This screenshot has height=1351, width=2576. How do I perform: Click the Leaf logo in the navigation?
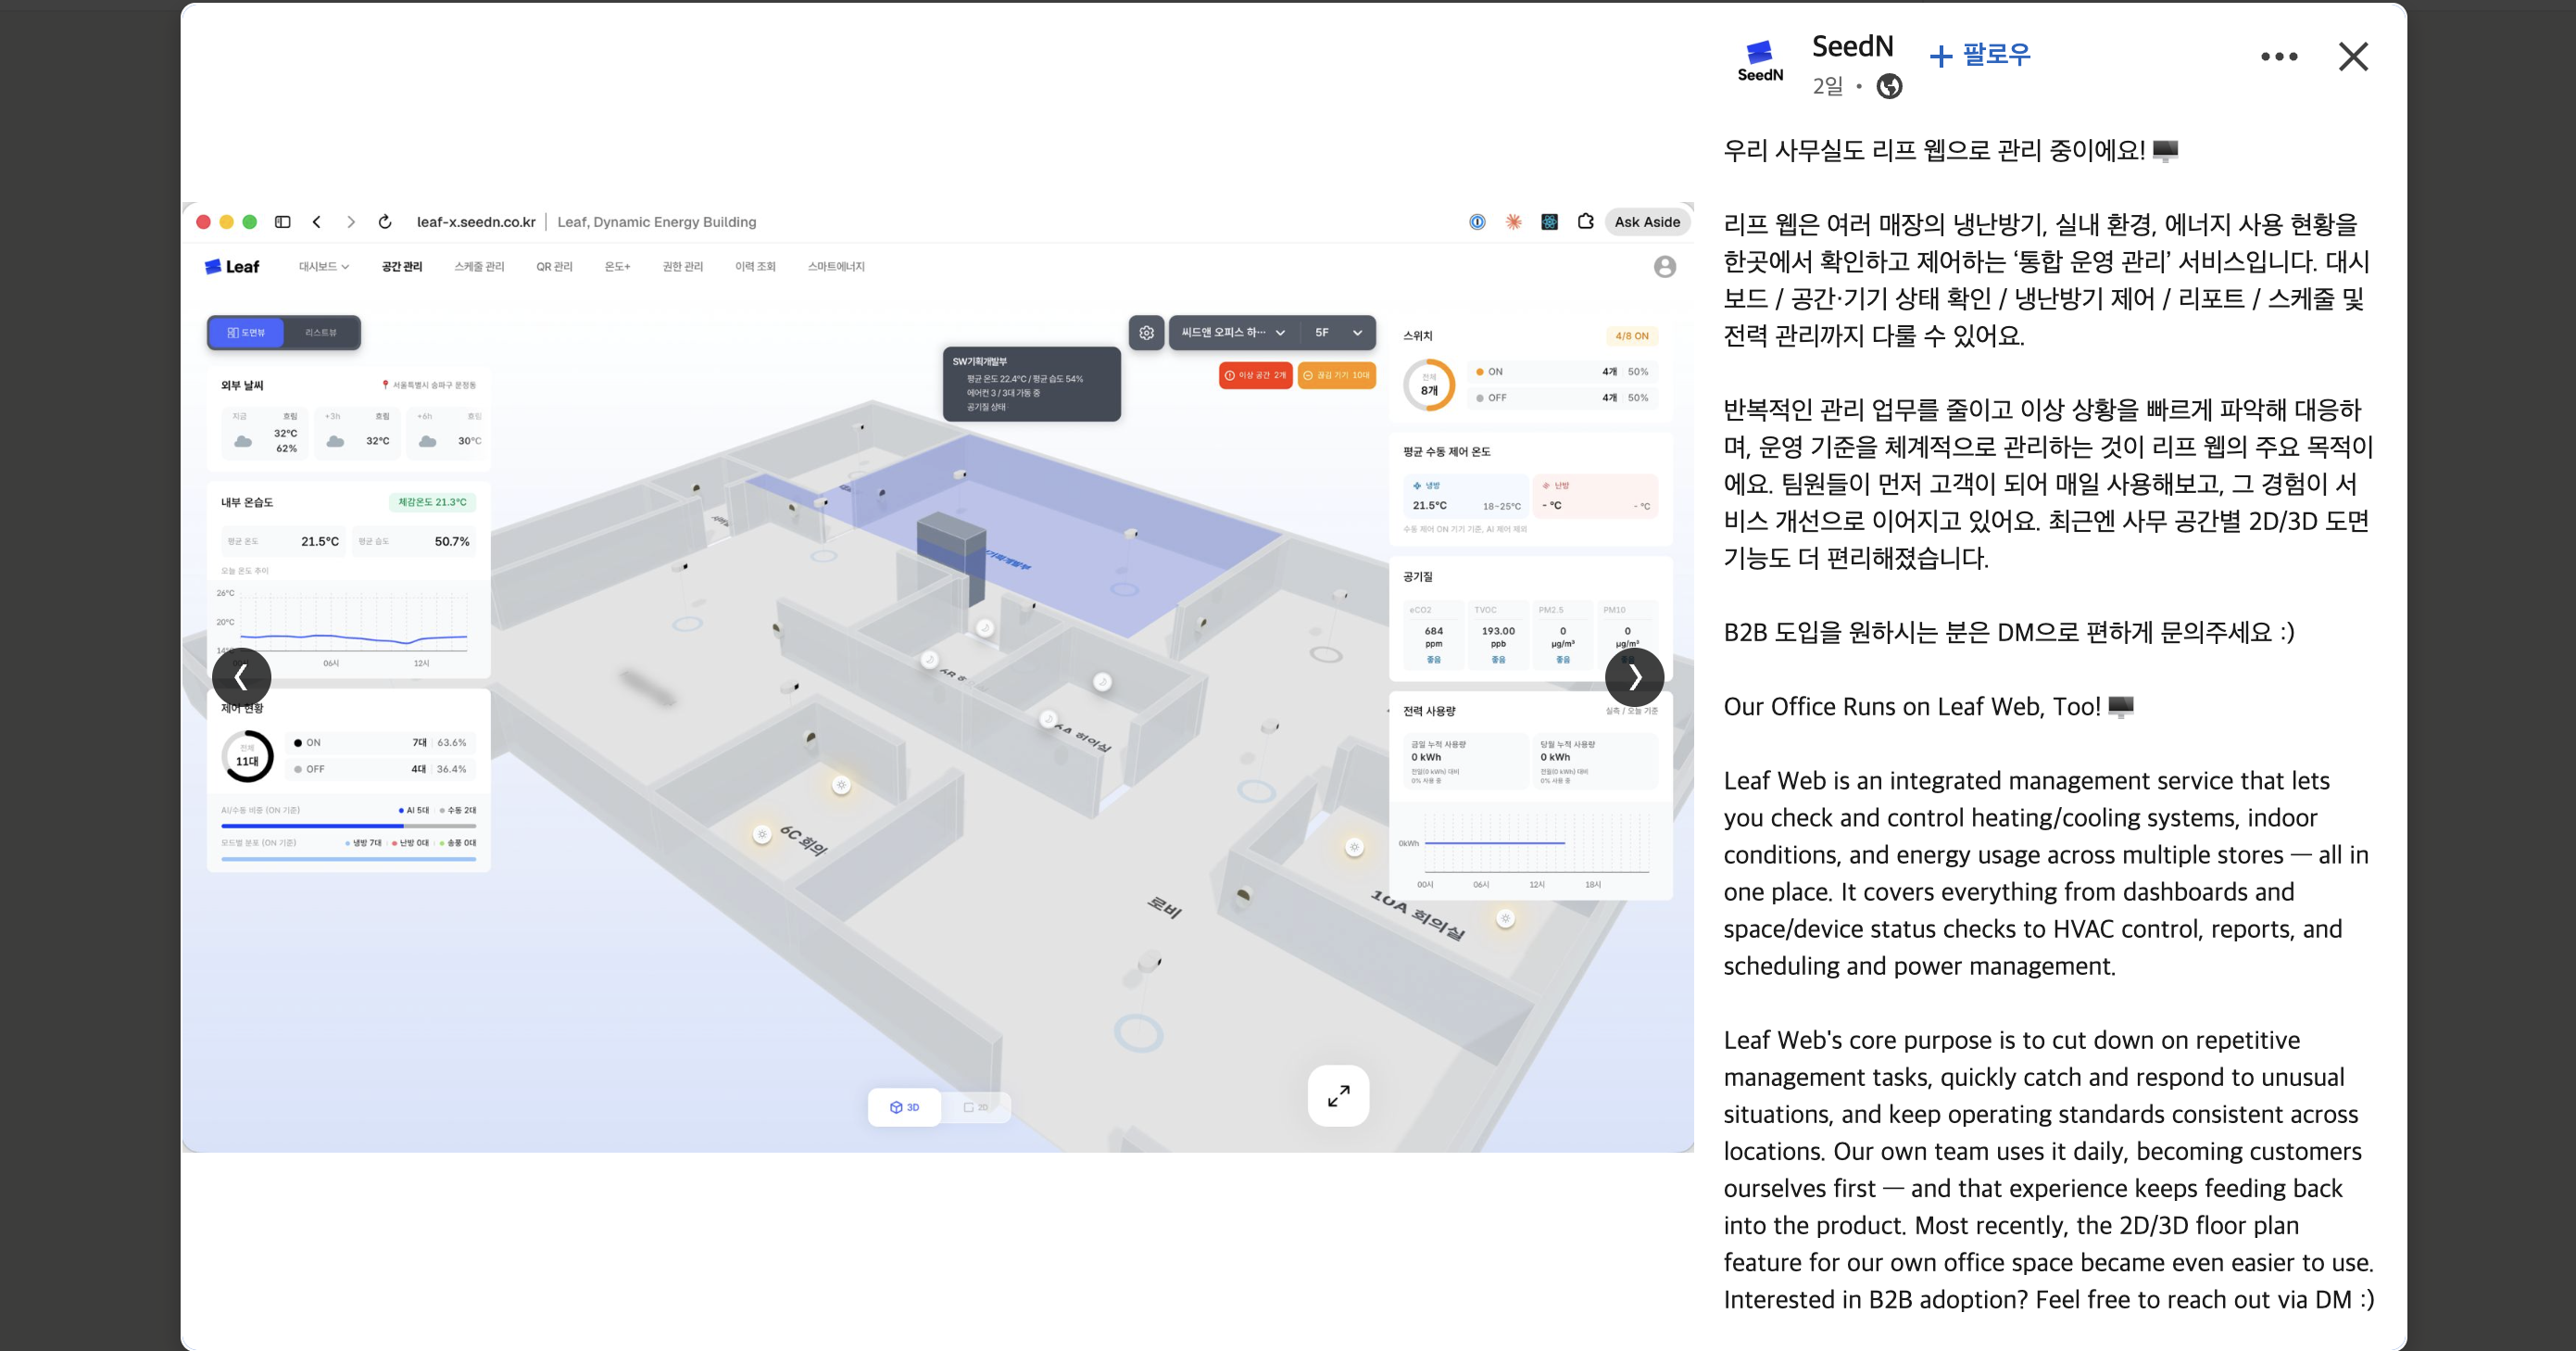tap(232, 267)
